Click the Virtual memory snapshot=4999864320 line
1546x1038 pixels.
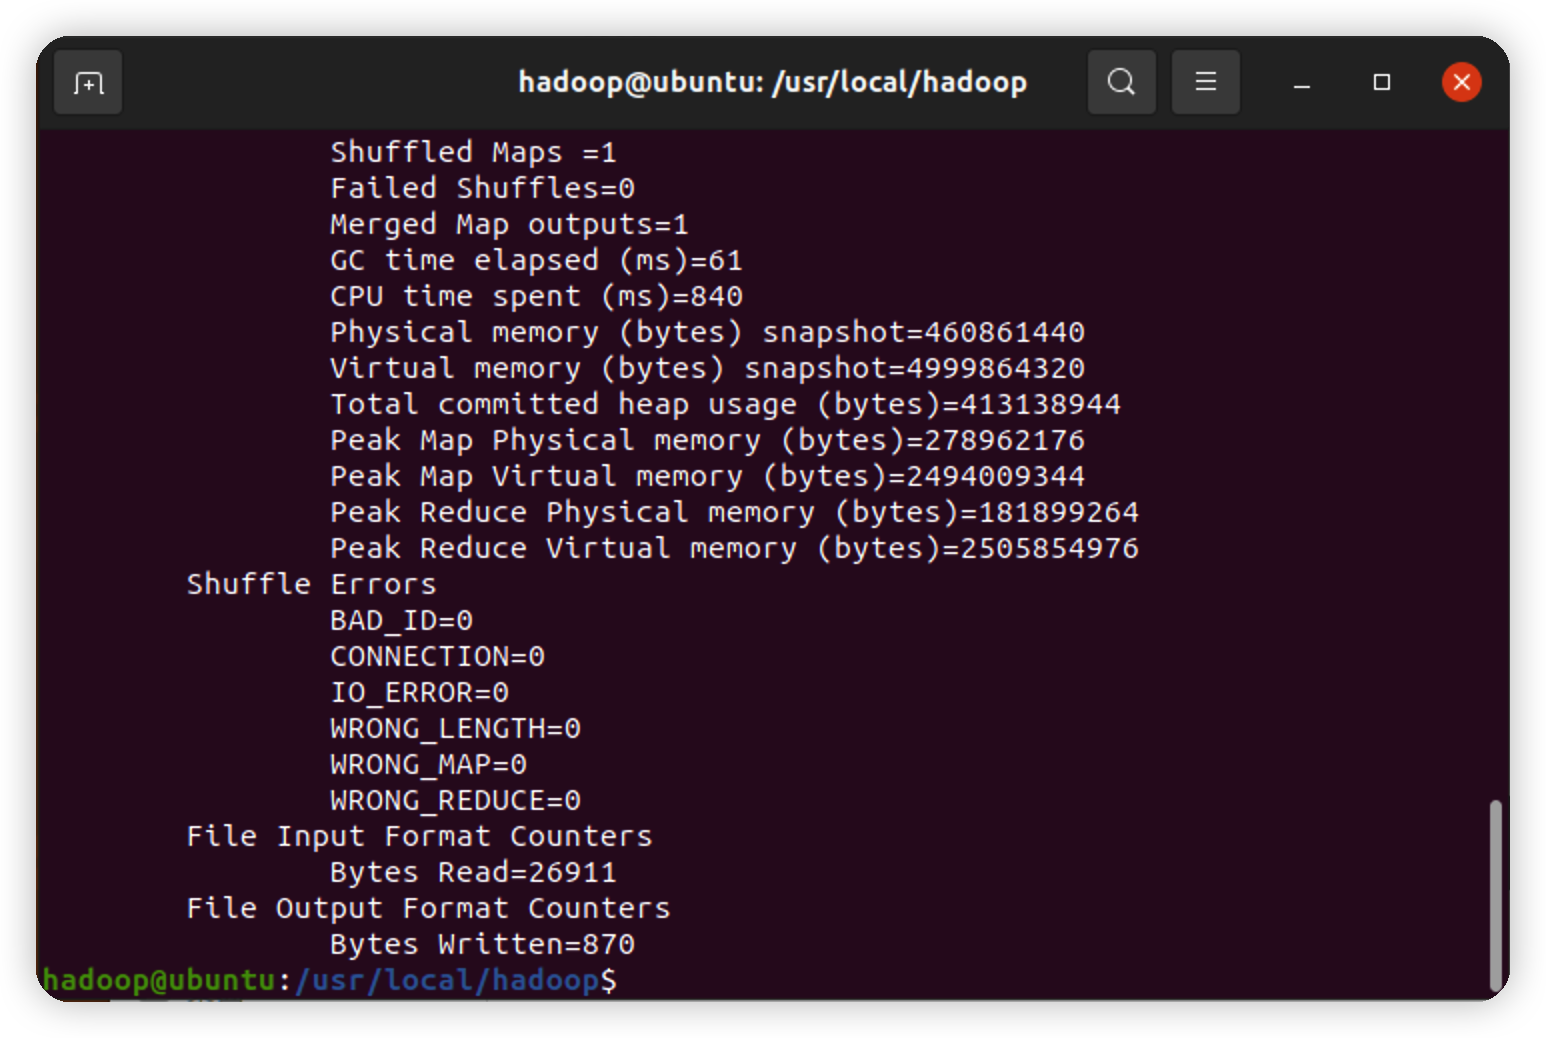[x=707, y=368]
